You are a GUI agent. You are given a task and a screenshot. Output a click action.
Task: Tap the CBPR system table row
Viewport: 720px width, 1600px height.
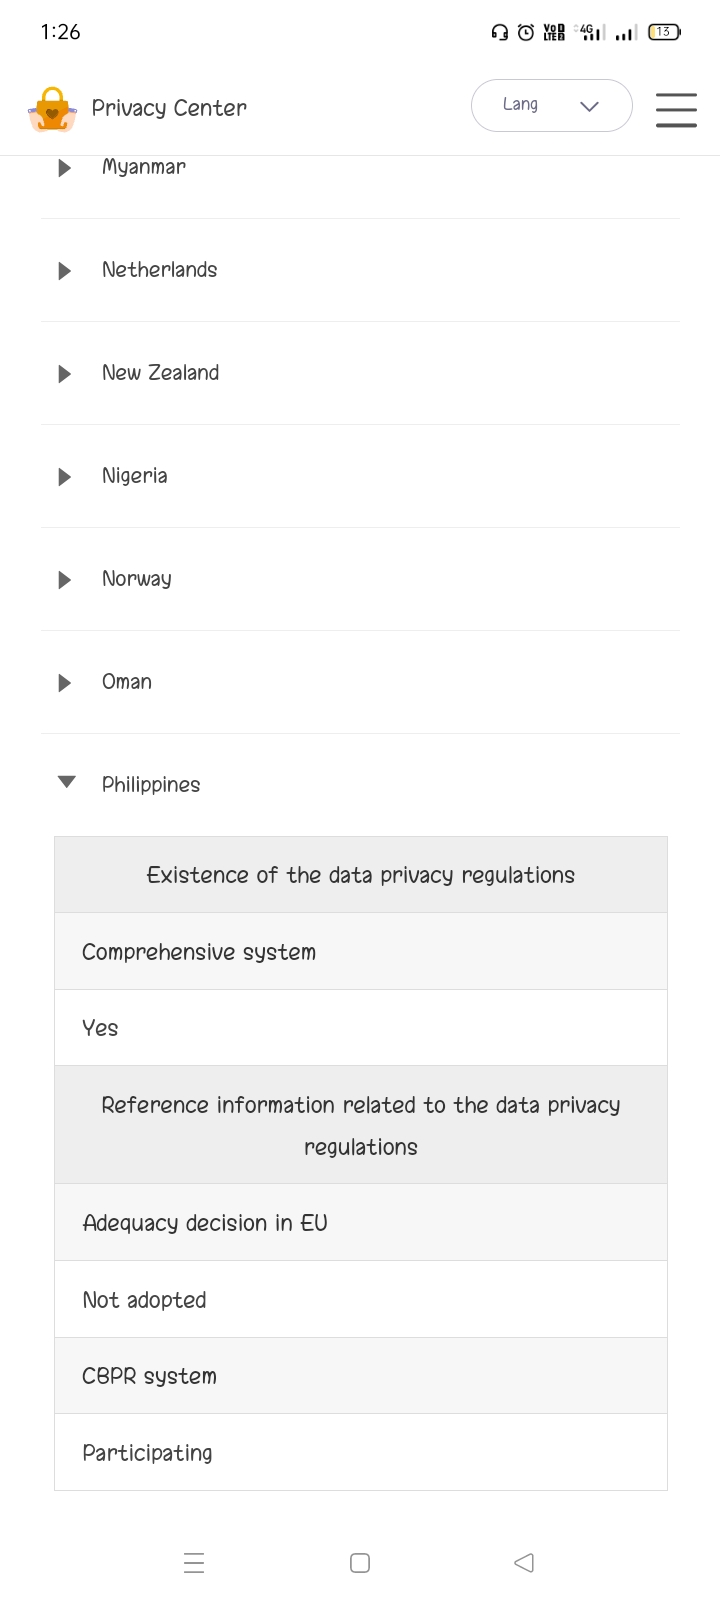(x=360, y=1376)
